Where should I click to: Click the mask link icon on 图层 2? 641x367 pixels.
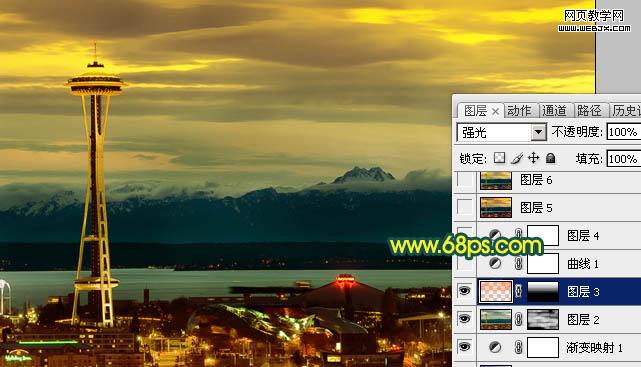click(x=518, y=319)
